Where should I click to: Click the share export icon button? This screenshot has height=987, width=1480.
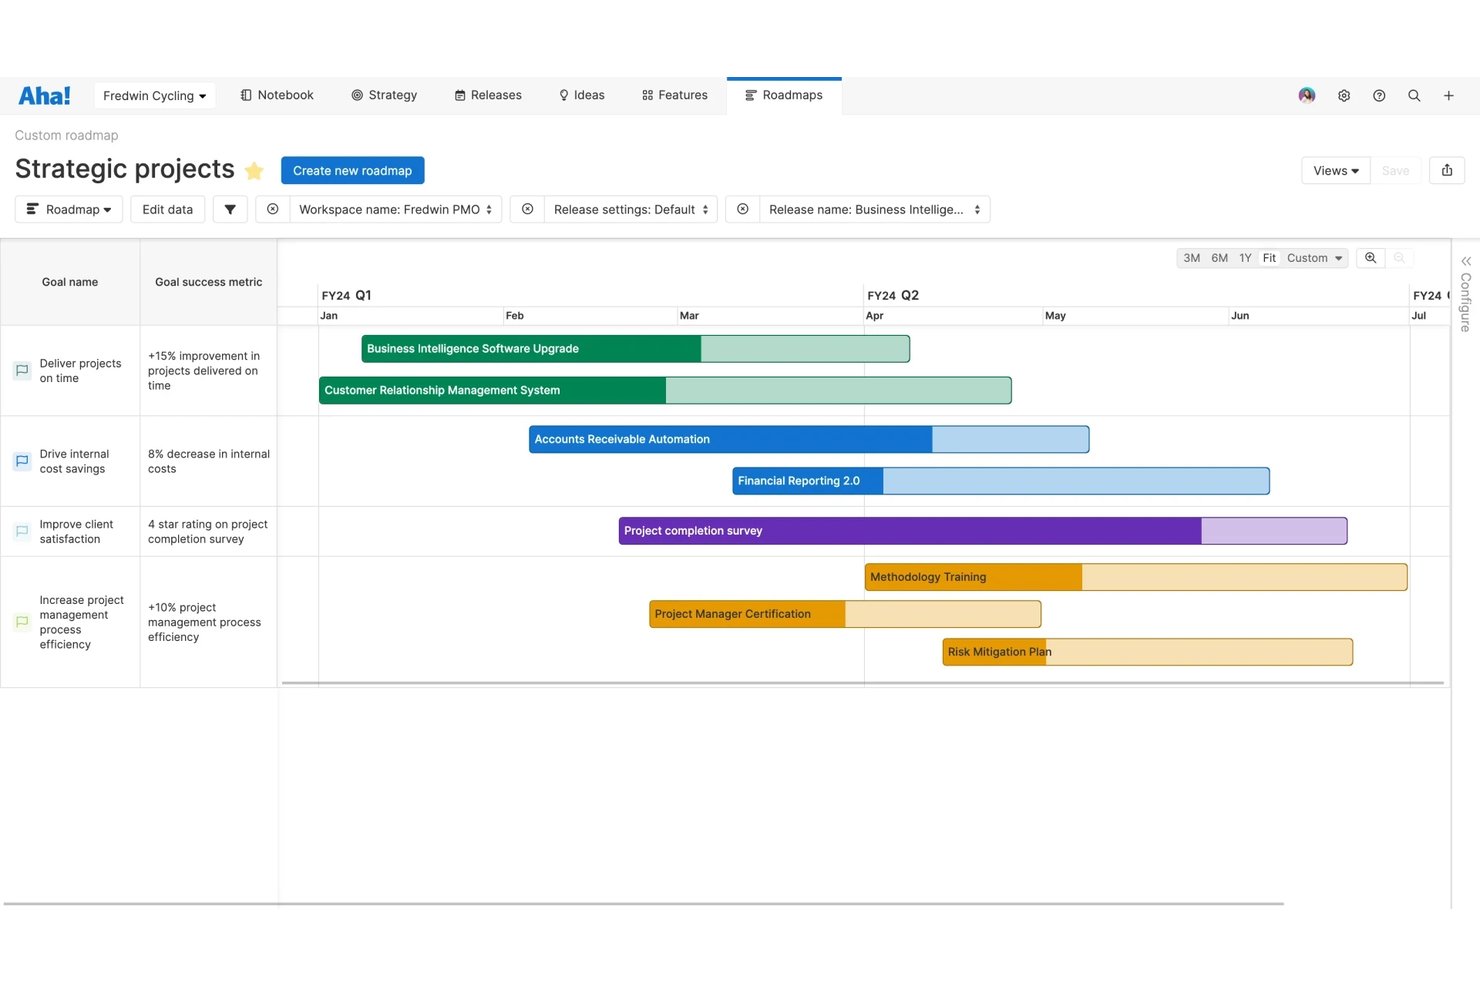[1447, 171]
